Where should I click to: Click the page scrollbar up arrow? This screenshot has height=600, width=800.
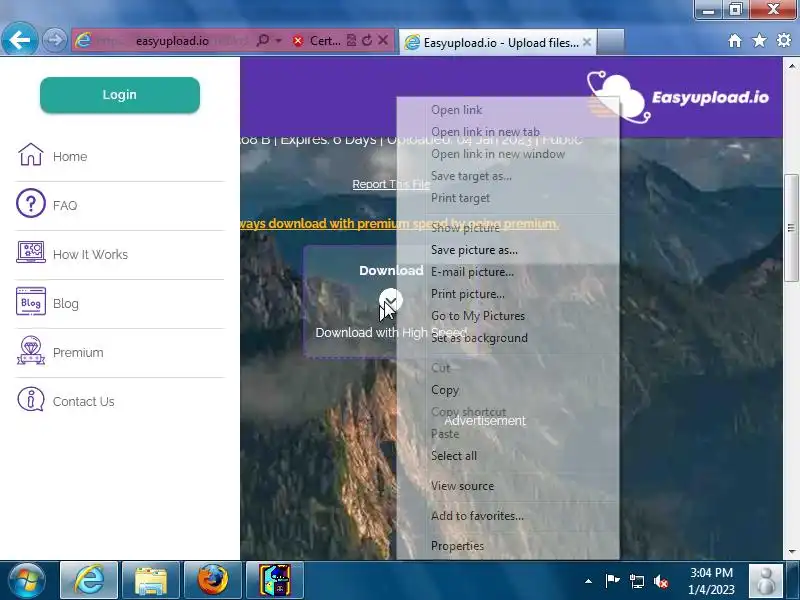791,66
